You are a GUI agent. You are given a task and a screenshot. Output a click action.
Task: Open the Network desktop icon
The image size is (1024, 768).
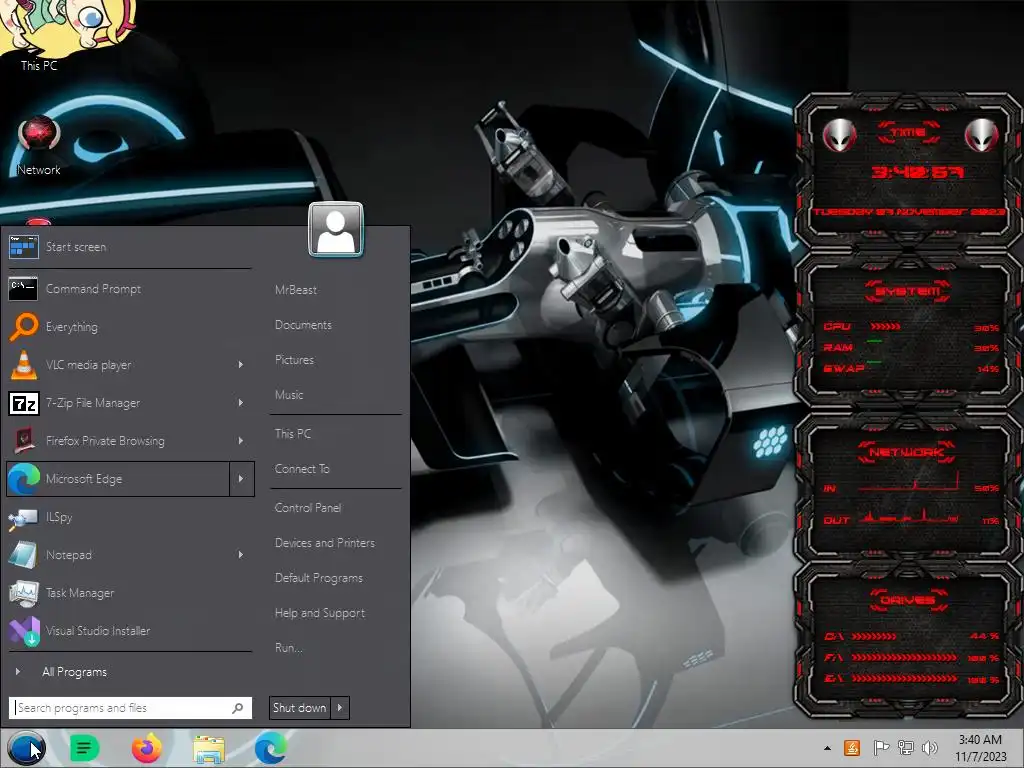pyautogui.click(x=39, y=145)
